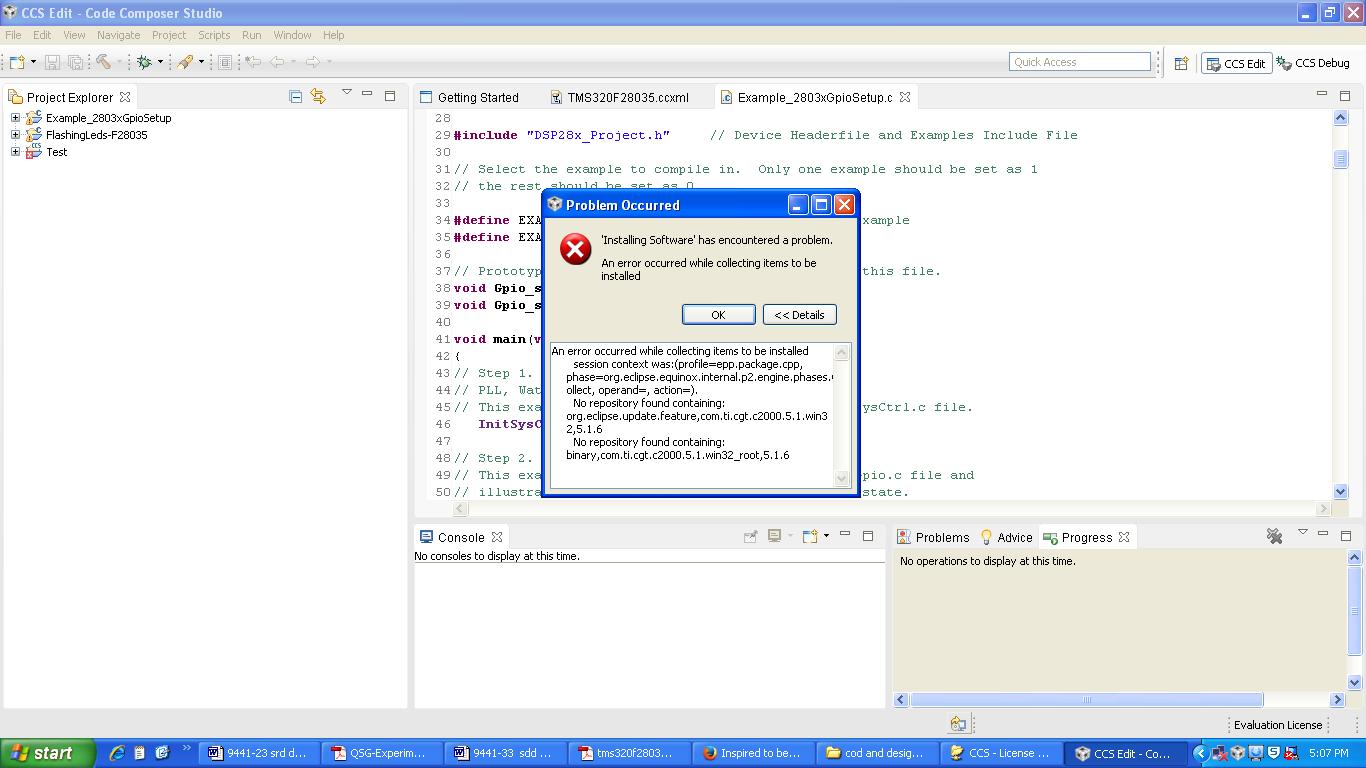Close the Progress view tab
This screenshot has height=768, width=1366.
click(1124, 537)
